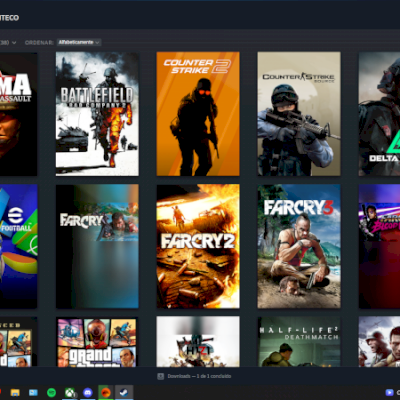Open the Battlefield Bad Company 2 game cover
The image size is (400, 400).
[x=97, y=114]
